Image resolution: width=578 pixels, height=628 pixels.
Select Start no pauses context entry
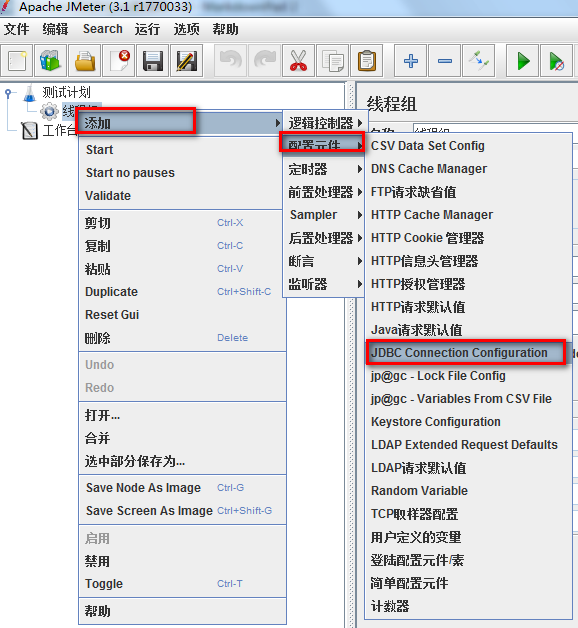coord(182,173)
